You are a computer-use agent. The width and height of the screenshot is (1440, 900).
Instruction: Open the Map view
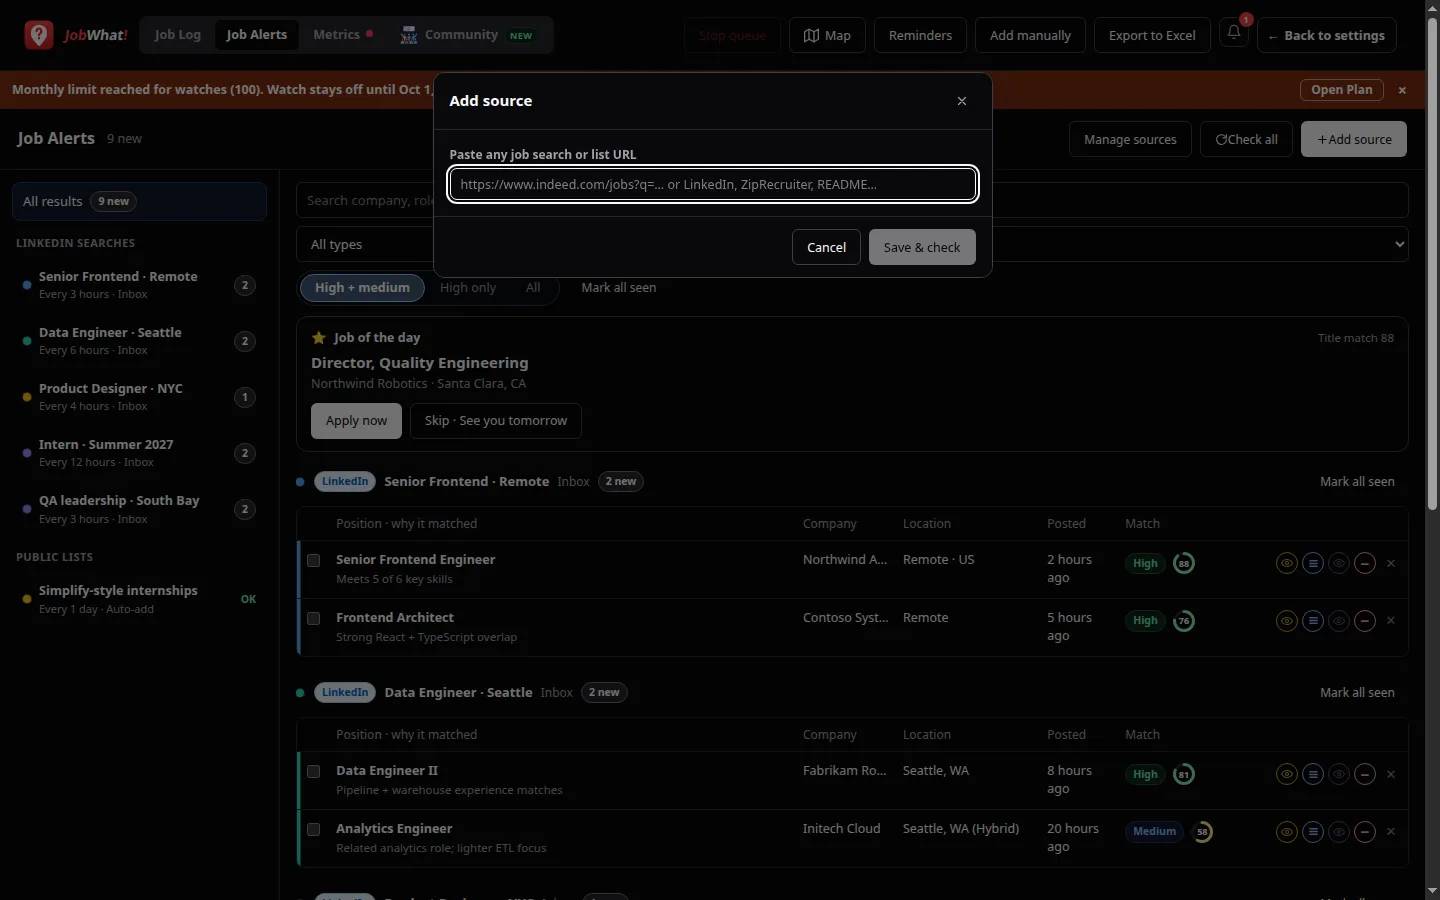pyautogui.click(x=827, y=35)
